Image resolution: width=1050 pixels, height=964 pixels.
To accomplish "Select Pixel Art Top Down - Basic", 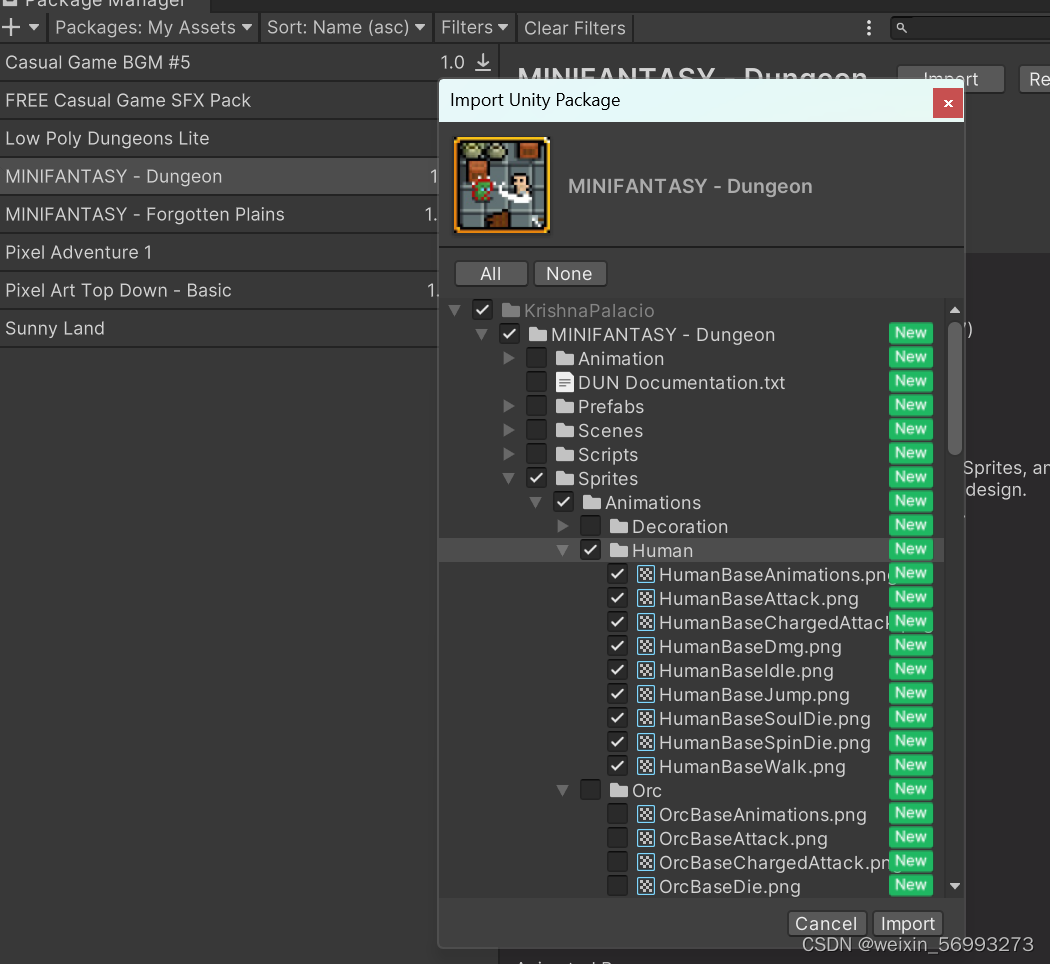I will click(x=219, y=291).
